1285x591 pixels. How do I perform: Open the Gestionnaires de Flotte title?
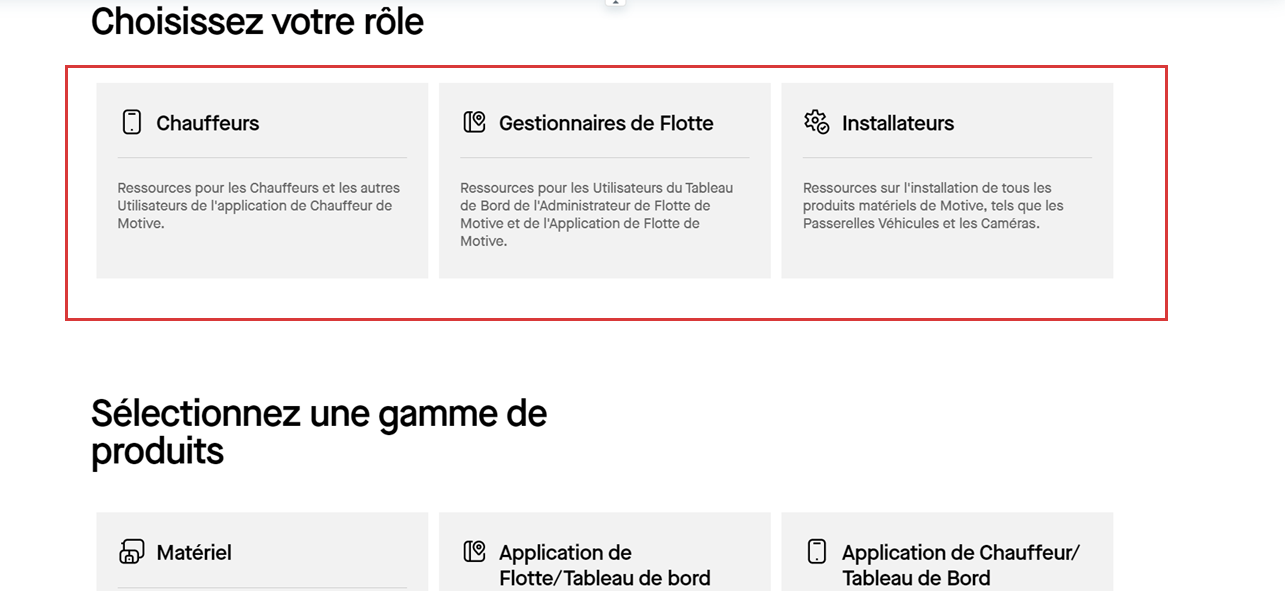click(606, 123)
